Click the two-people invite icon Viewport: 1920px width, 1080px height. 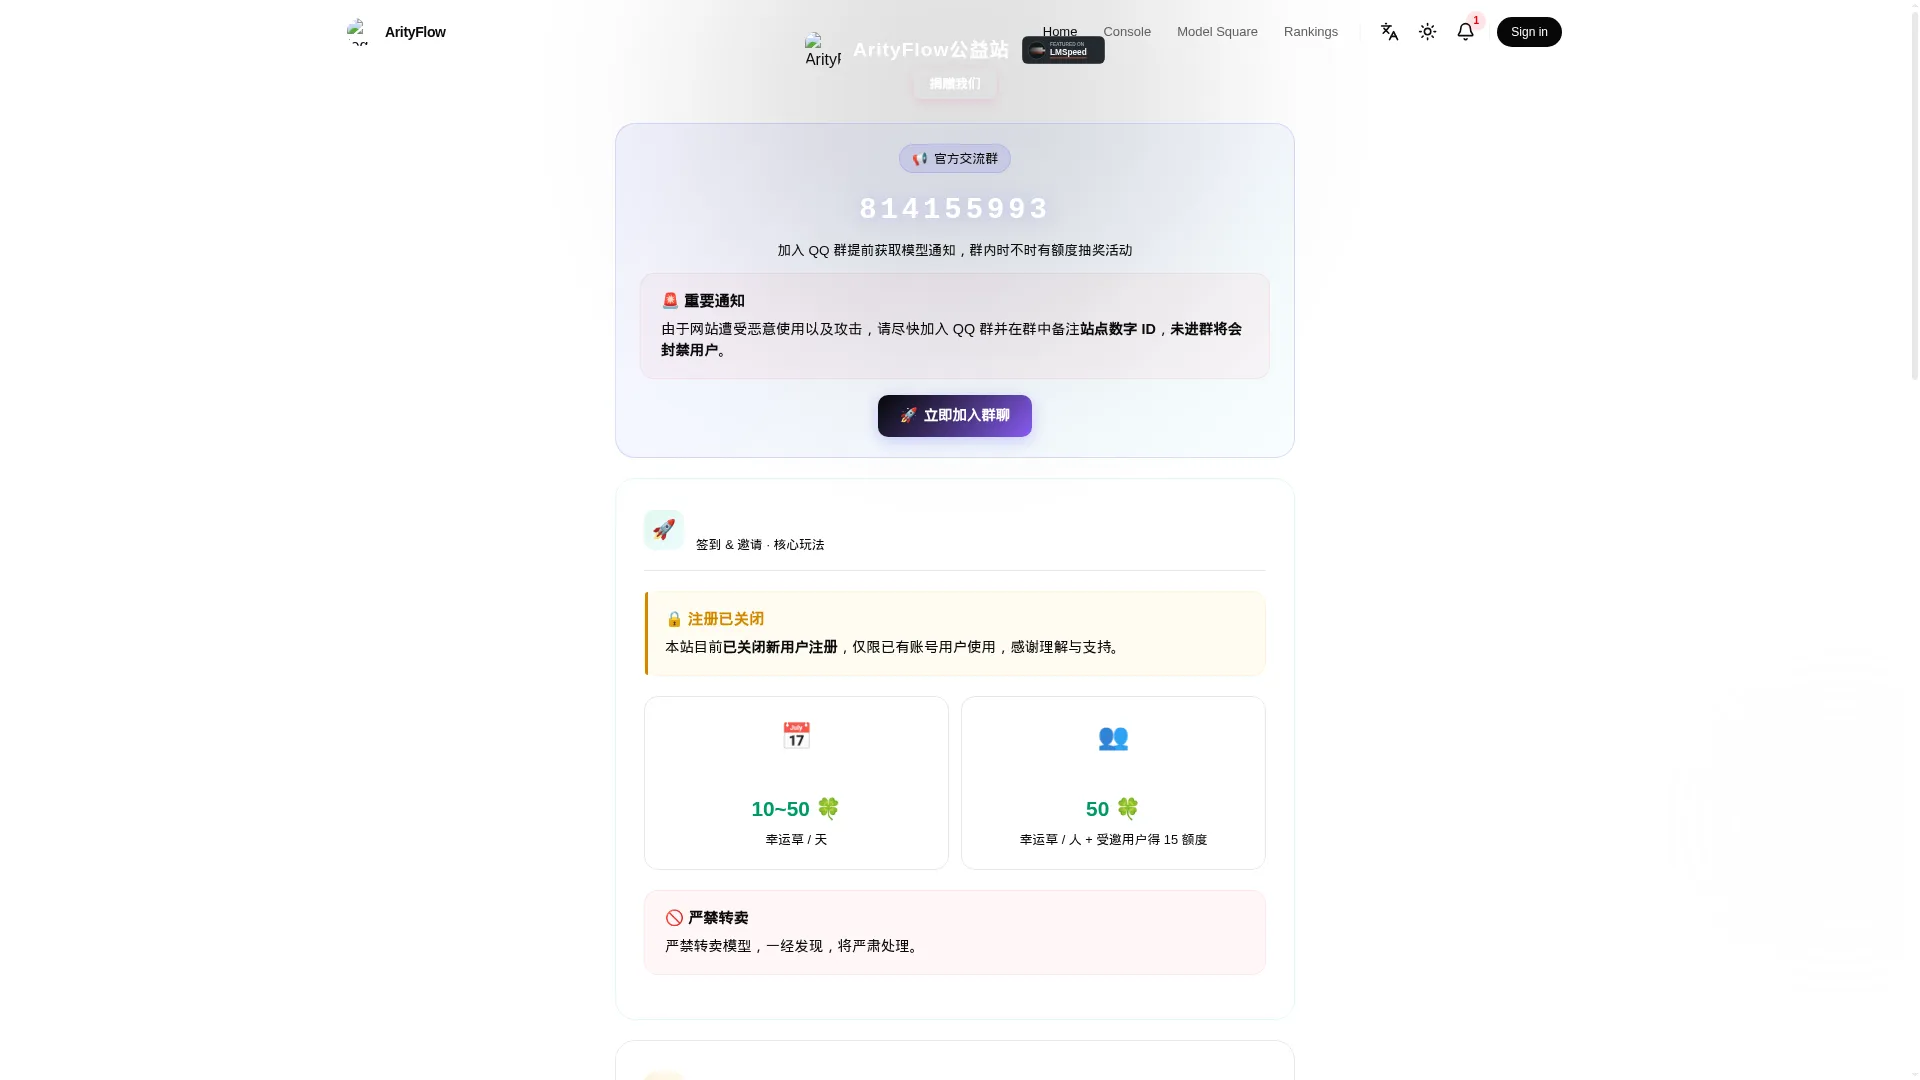(1113, 738)
